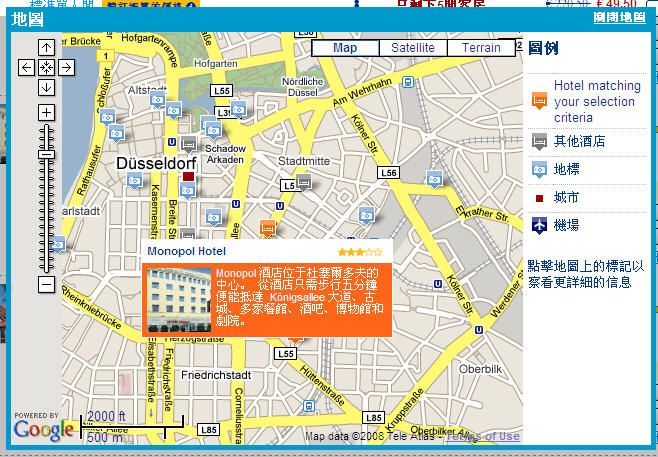
Task: Click U-Bahn icon at Kölner Str. and Kruppstraße
Action: 479,330
